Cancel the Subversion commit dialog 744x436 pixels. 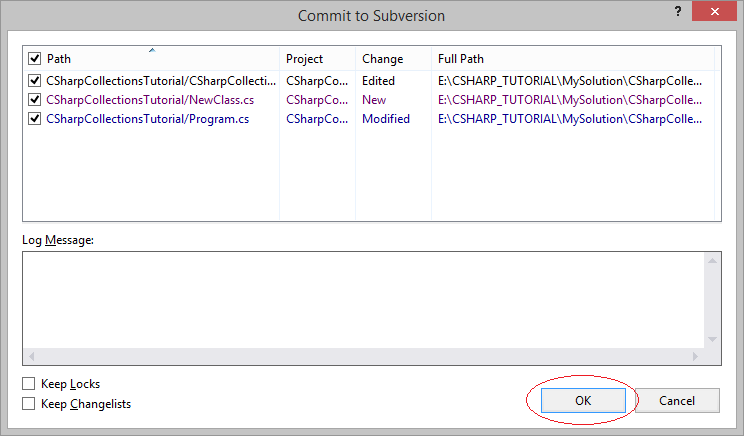677,400
